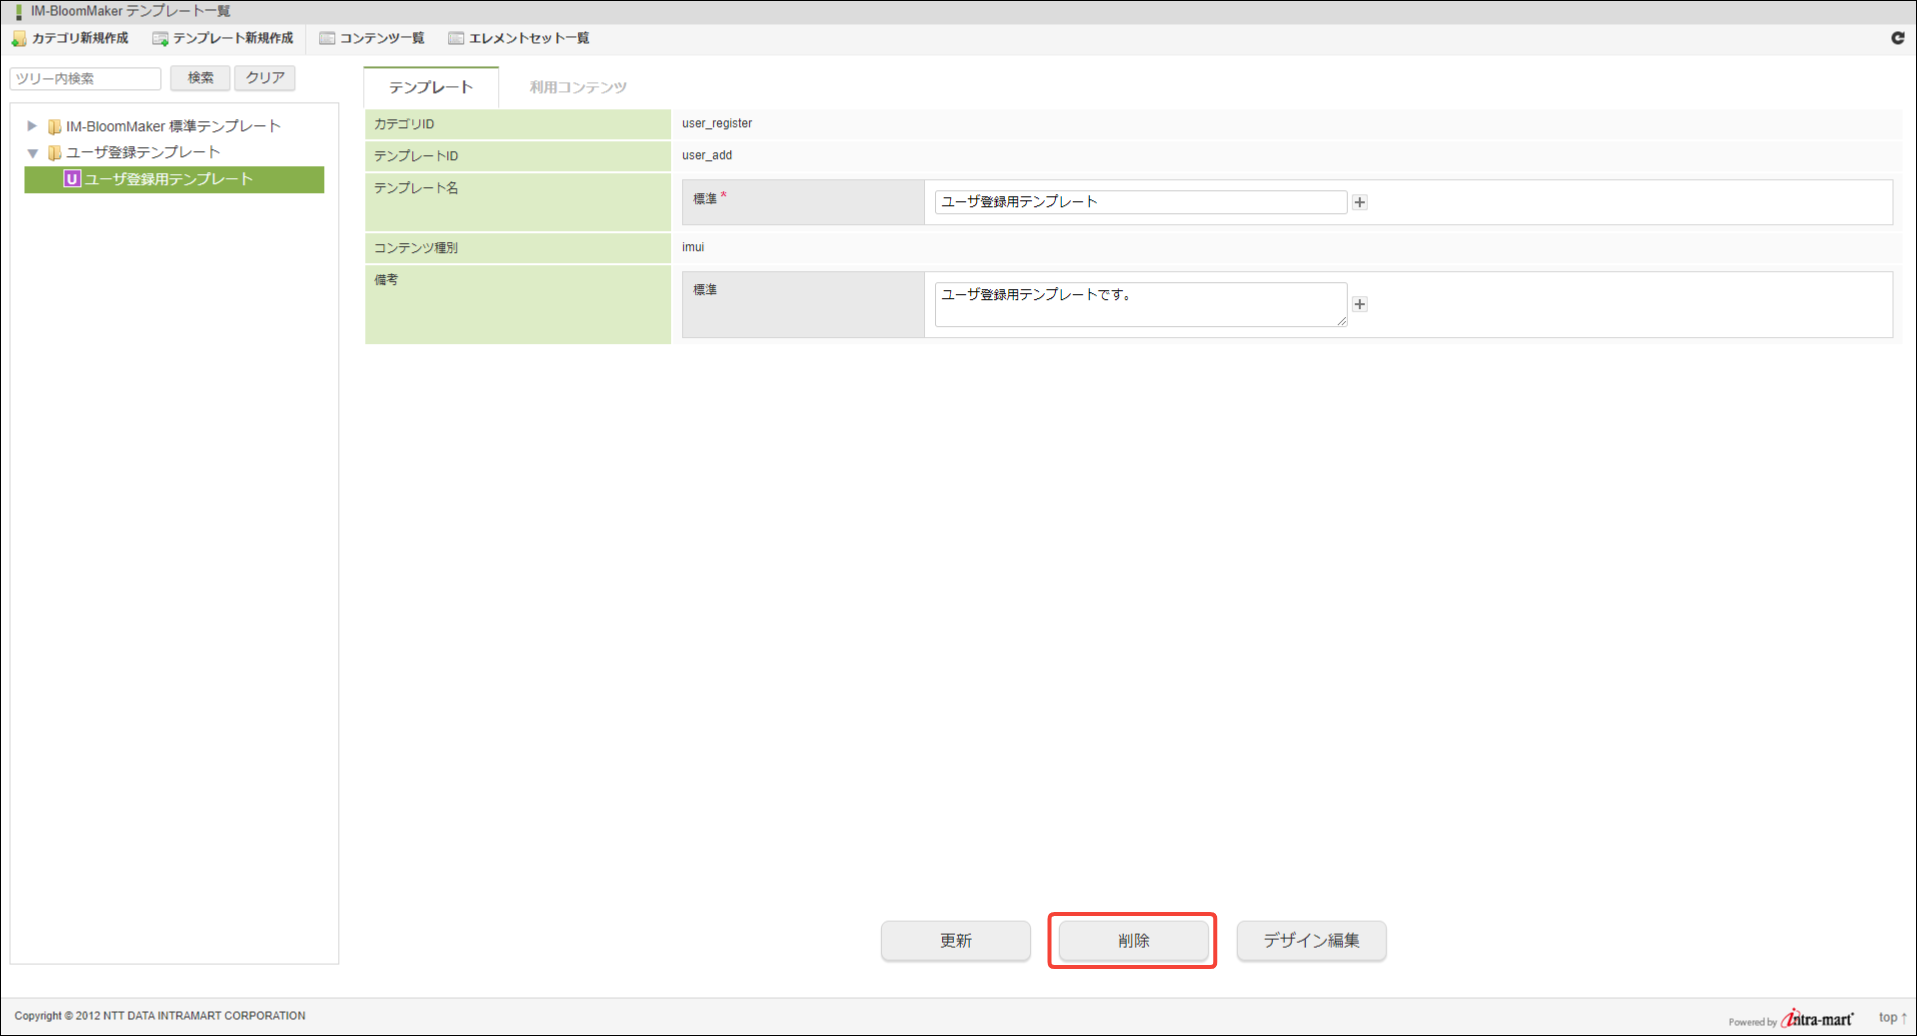Click the テンプレート新規作成 toolbar icon

point(160,39)
